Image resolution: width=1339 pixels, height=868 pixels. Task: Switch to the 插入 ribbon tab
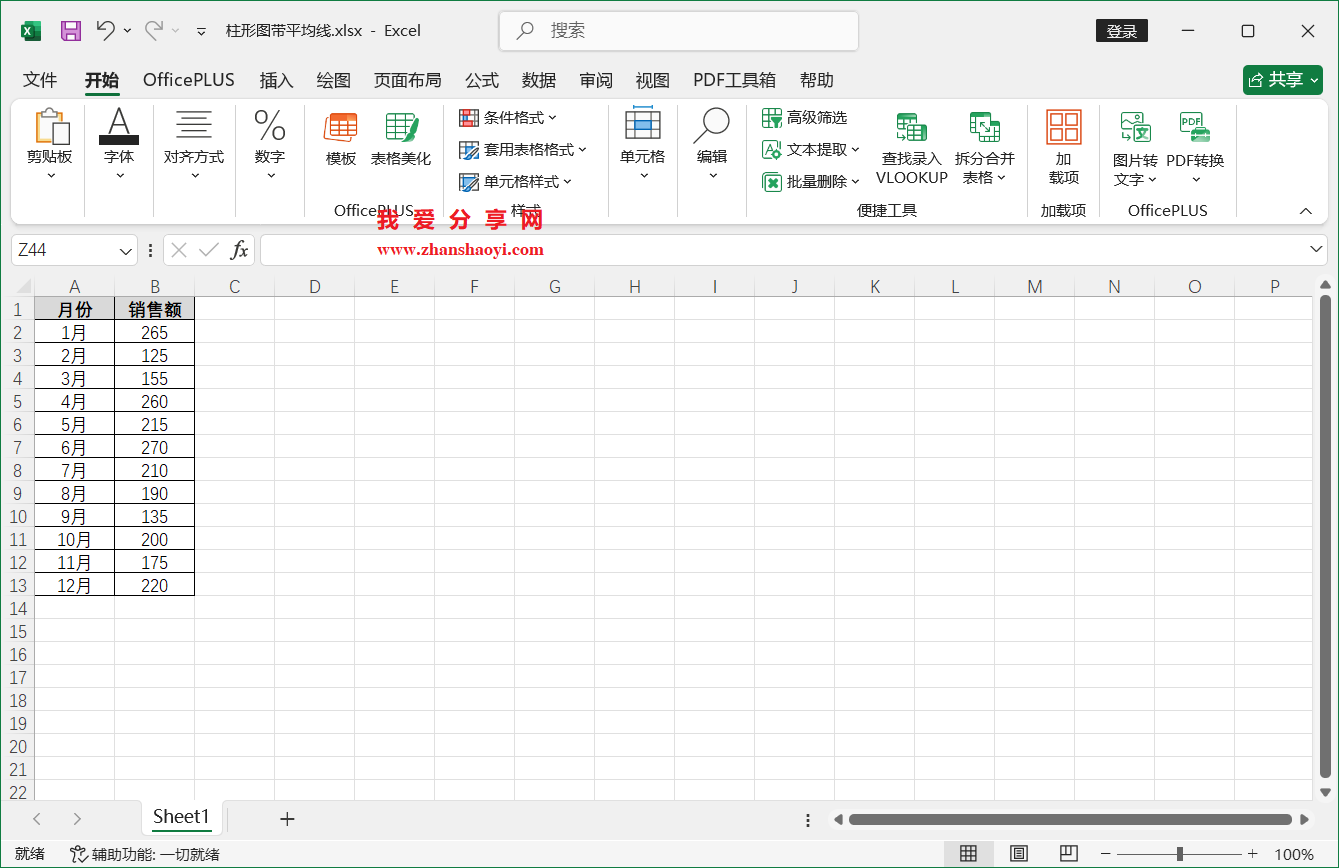click(x=276, y=80)
